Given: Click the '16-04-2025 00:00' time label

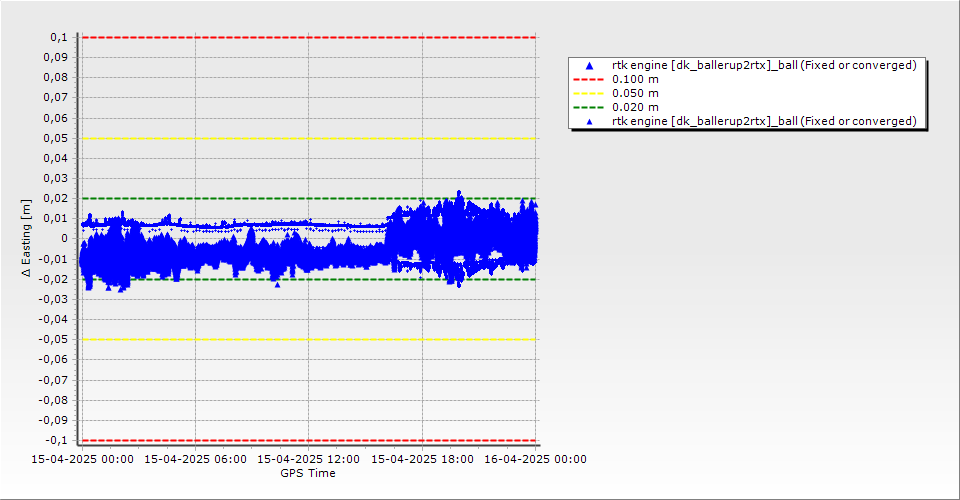Looking at the screenshot, I should point(535,459).
